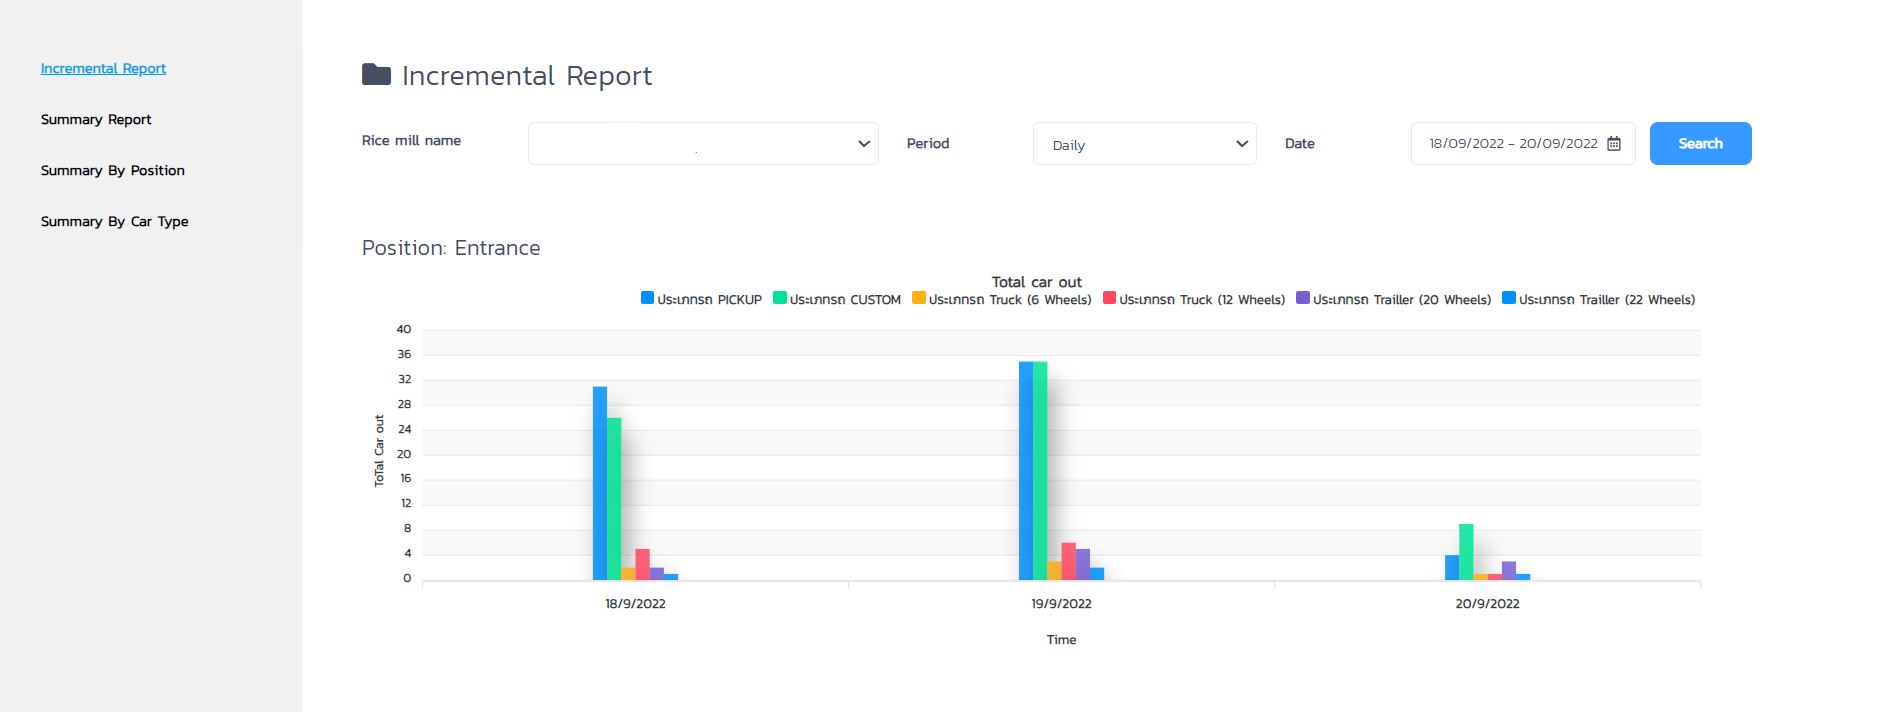The height and width of the screenshot is (712, 1880).
Task: Go to Summary Report page
Action: tap(96, 120)
